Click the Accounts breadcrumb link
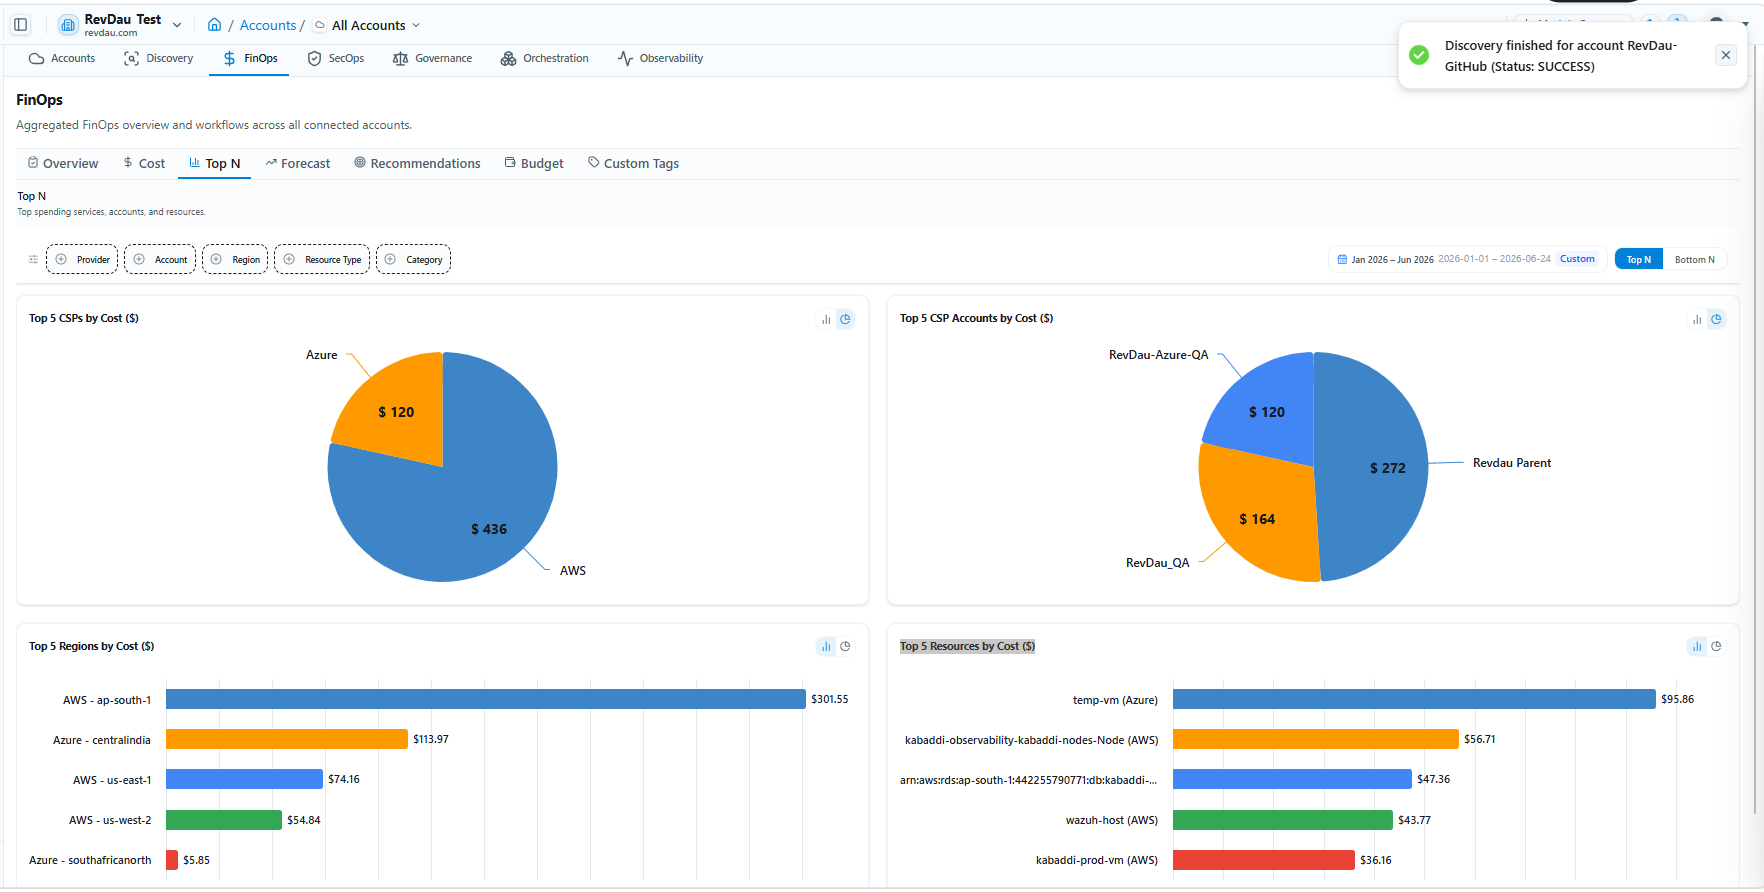The image size is (1764, 892). (x=267, y=25)
